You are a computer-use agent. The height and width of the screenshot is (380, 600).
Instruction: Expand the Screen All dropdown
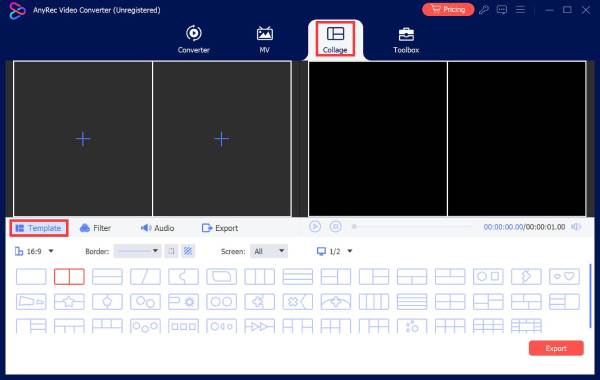[269, 251]
